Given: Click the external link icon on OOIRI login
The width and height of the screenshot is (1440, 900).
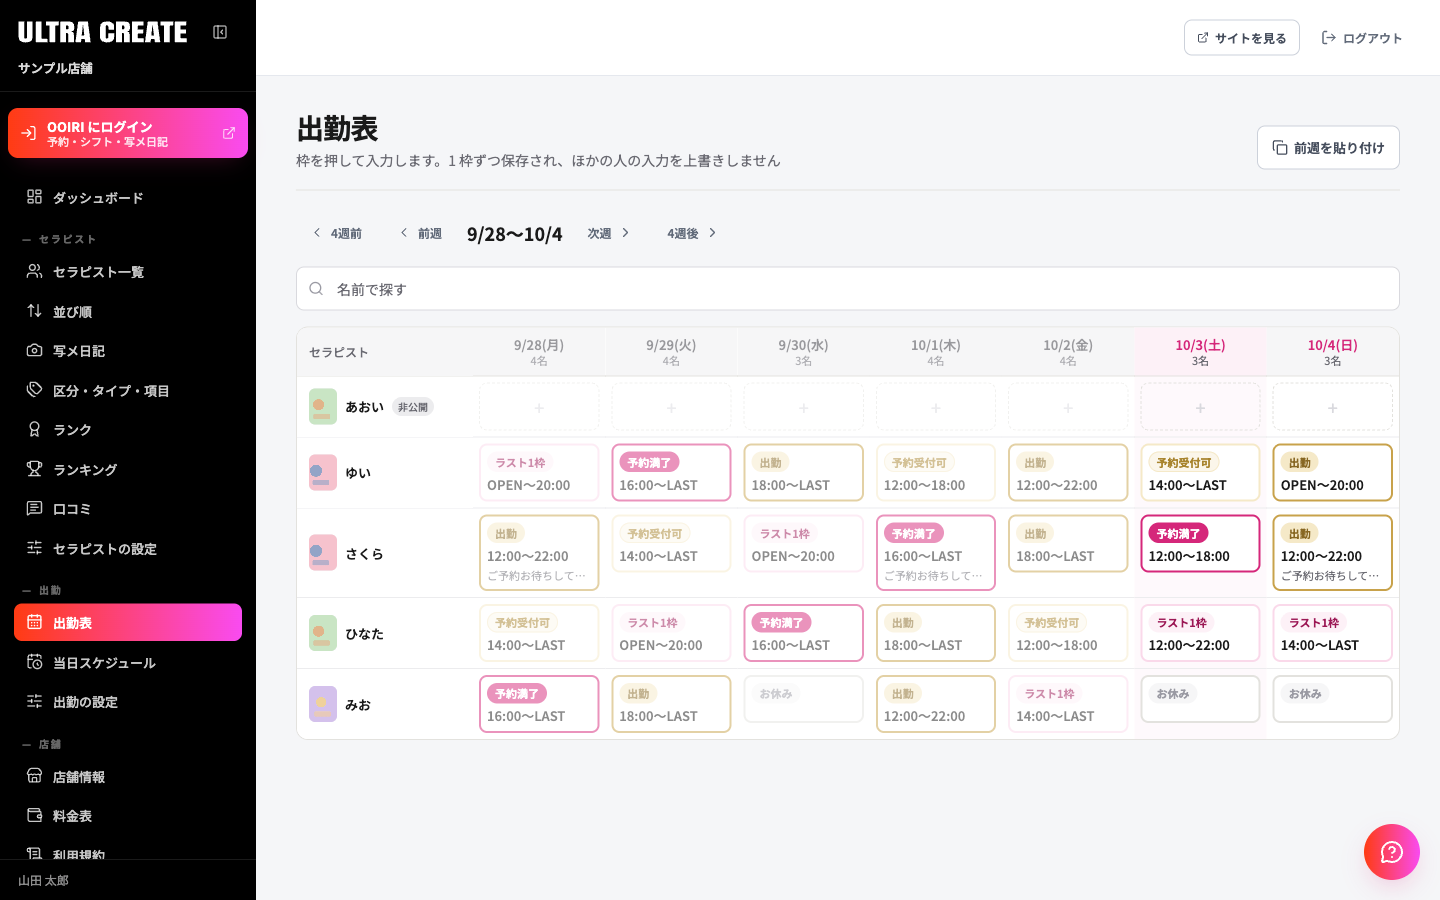Looking at the screenshot, I should [229, 133].
